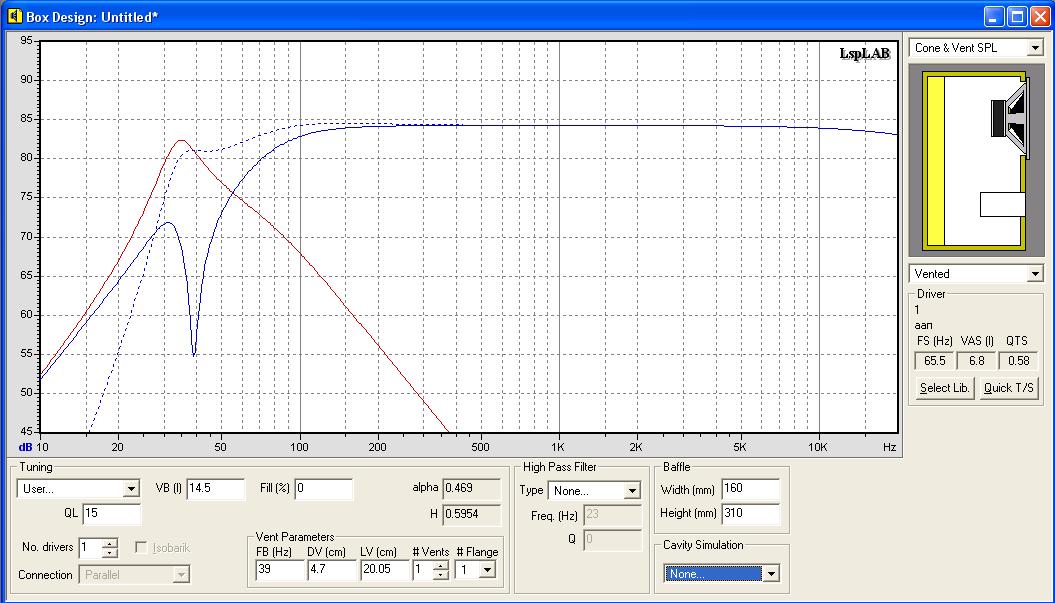The width and height of the screenshot is (1055, 603).
Task: Click the VAS (l) value field 6.8
Action: (976, 361)
